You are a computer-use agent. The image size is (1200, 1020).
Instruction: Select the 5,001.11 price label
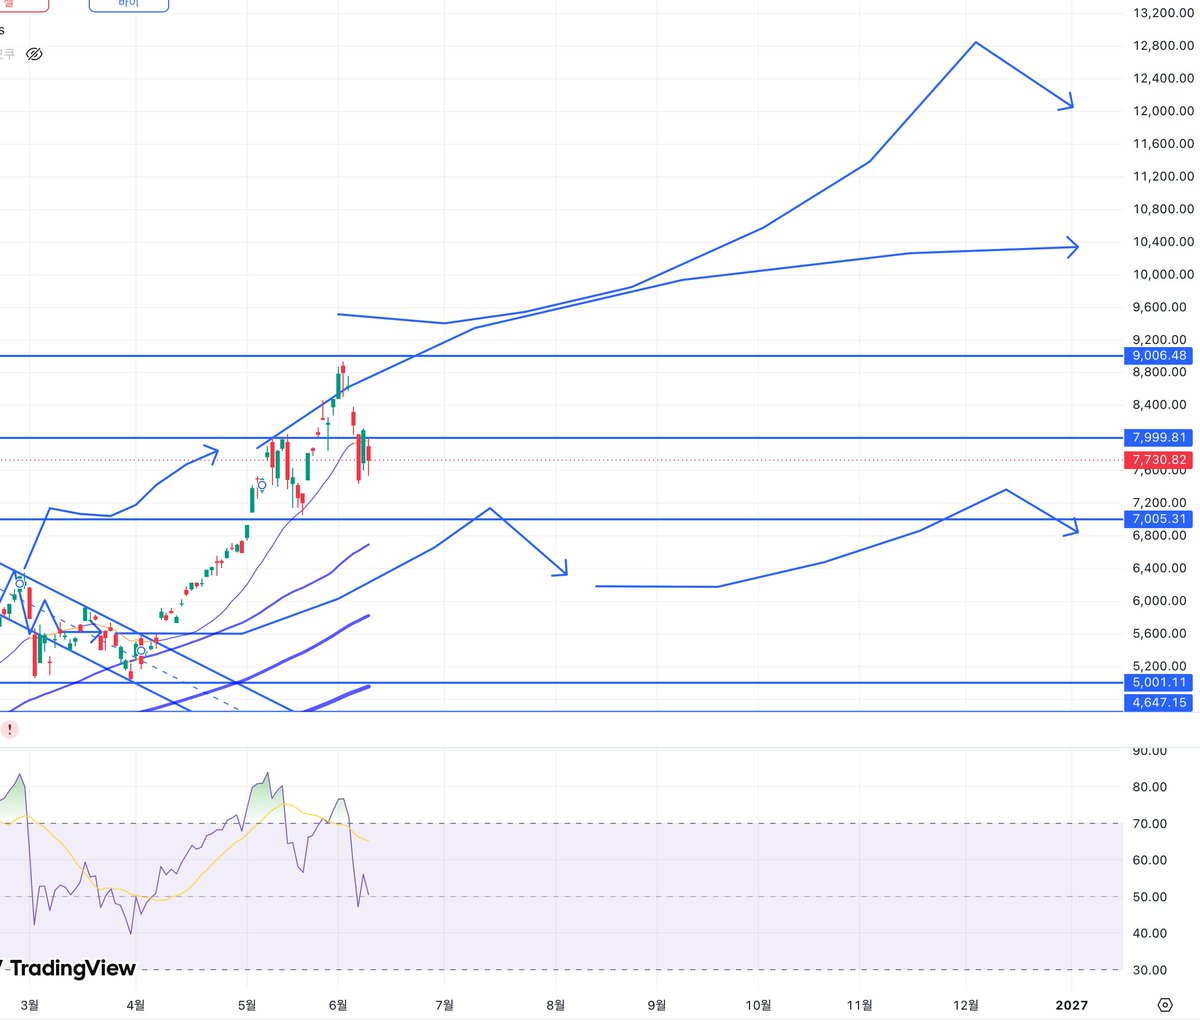coord(1160,683)
